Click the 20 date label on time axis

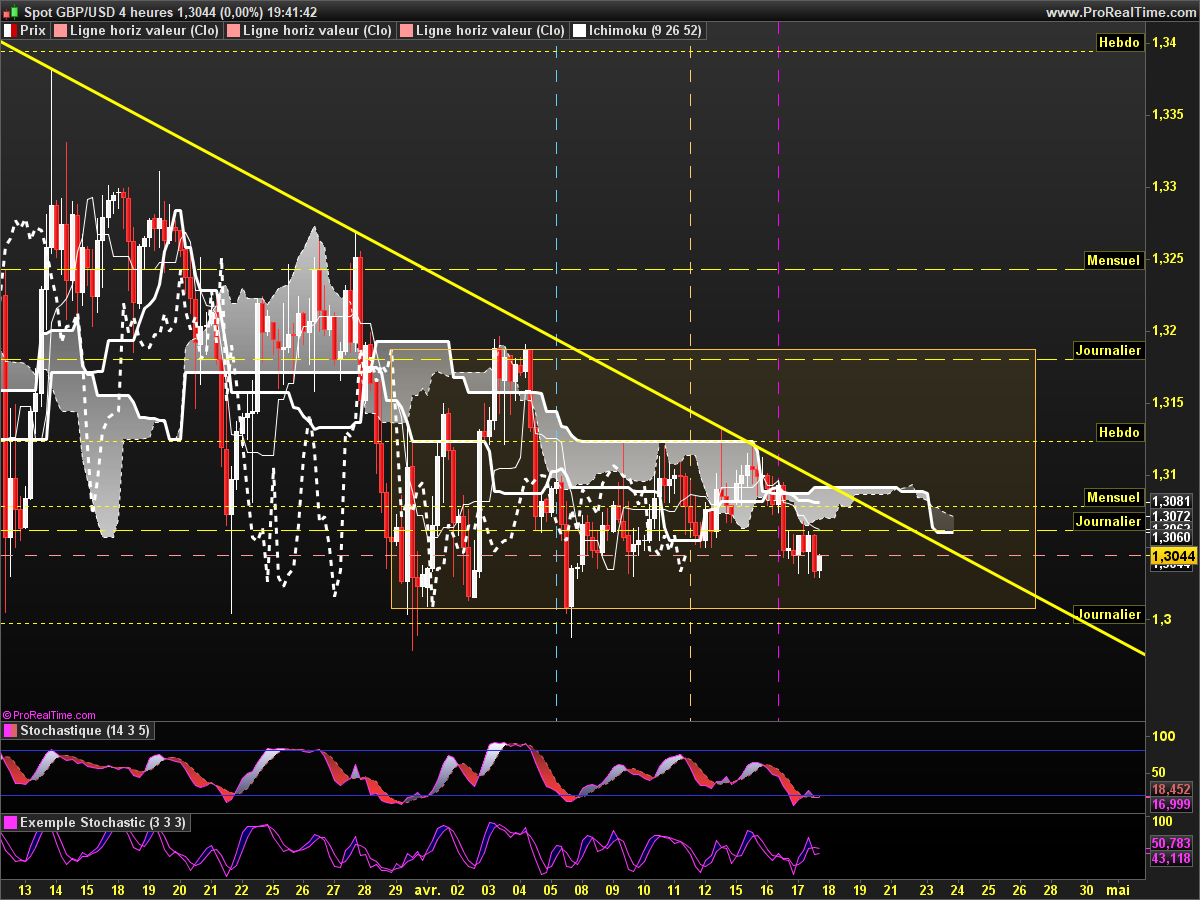(180, 889)
